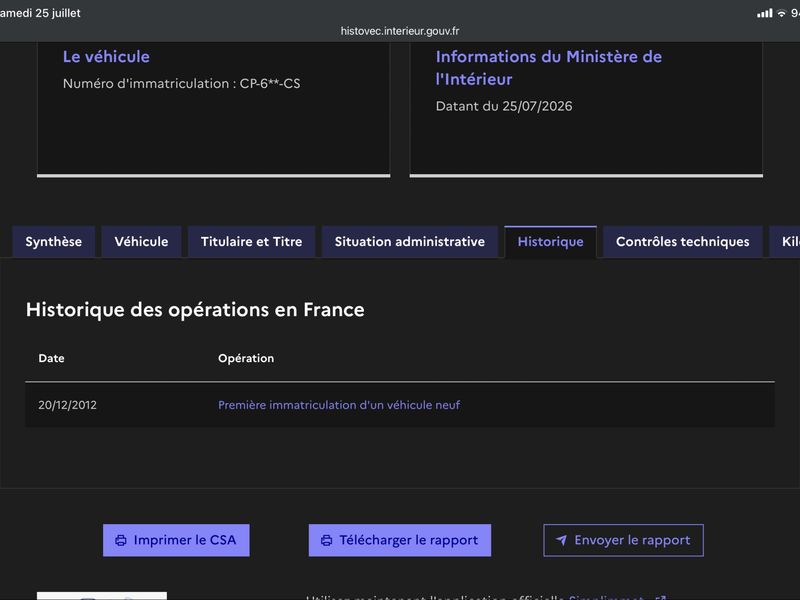Click printer icon in Imprimer le CSA
The image size is (800, 600).
pos(121,540)
